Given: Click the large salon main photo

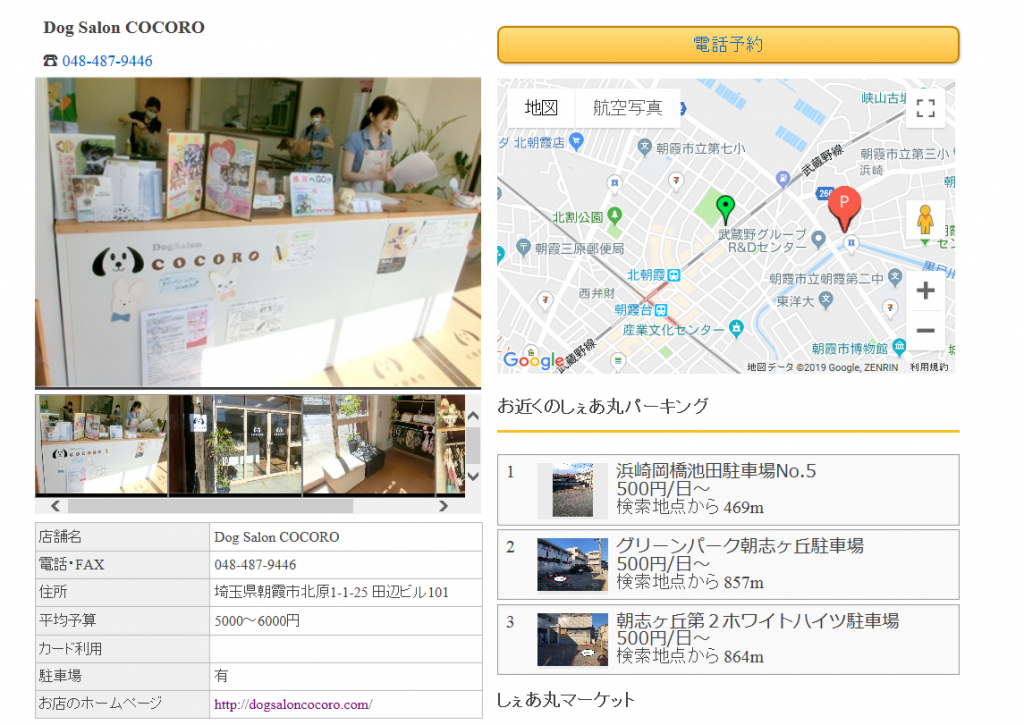Looking at the screenshot, I should click(258, 233).
